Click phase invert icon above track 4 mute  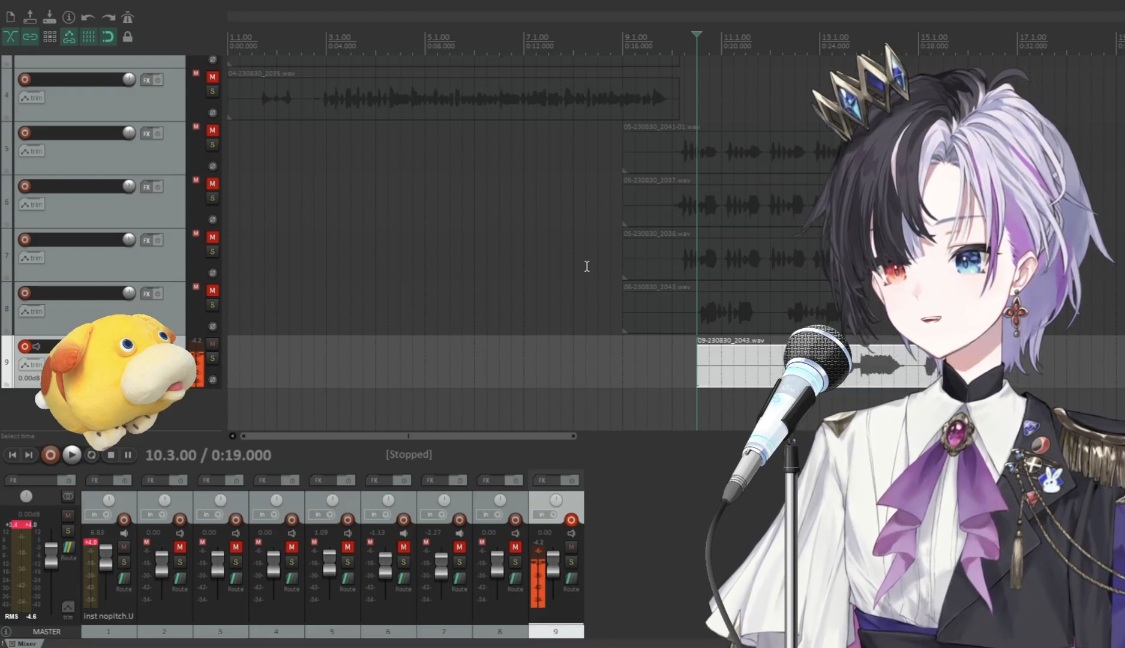click(212, 60)
